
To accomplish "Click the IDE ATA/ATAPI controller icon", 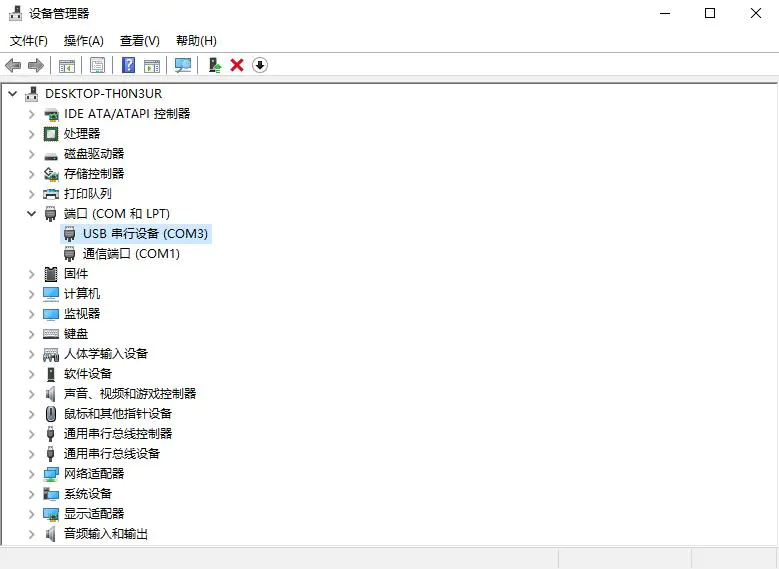I will (51, 114).
